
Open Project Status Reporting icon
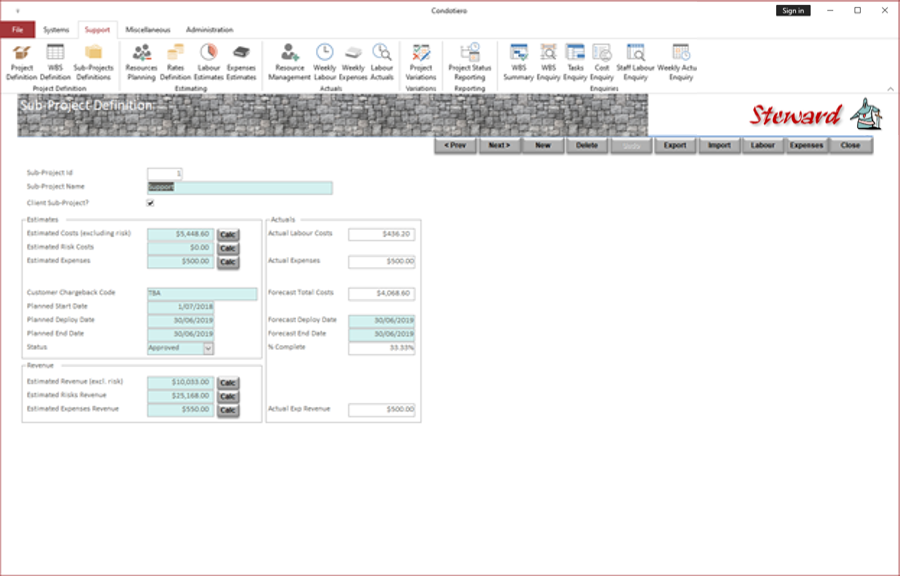[x=470, y=62]
